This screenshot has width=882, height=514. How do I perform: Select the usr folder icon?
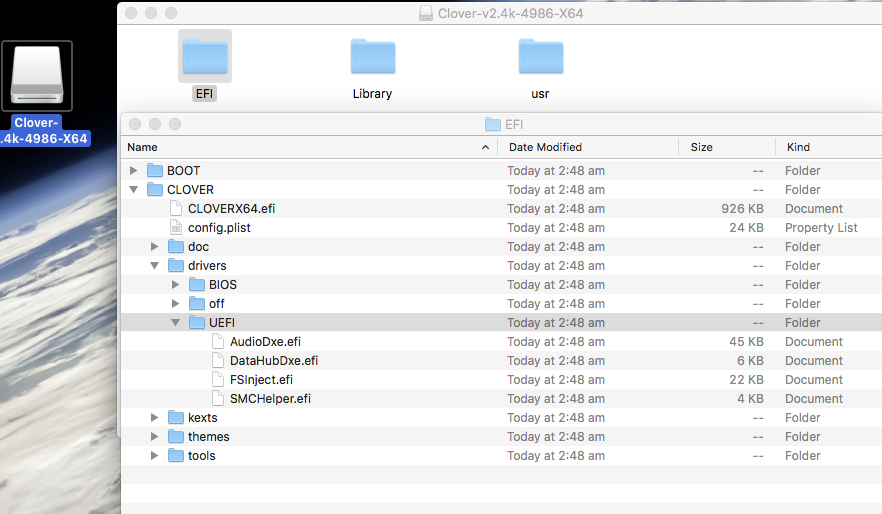click(541, 56)
